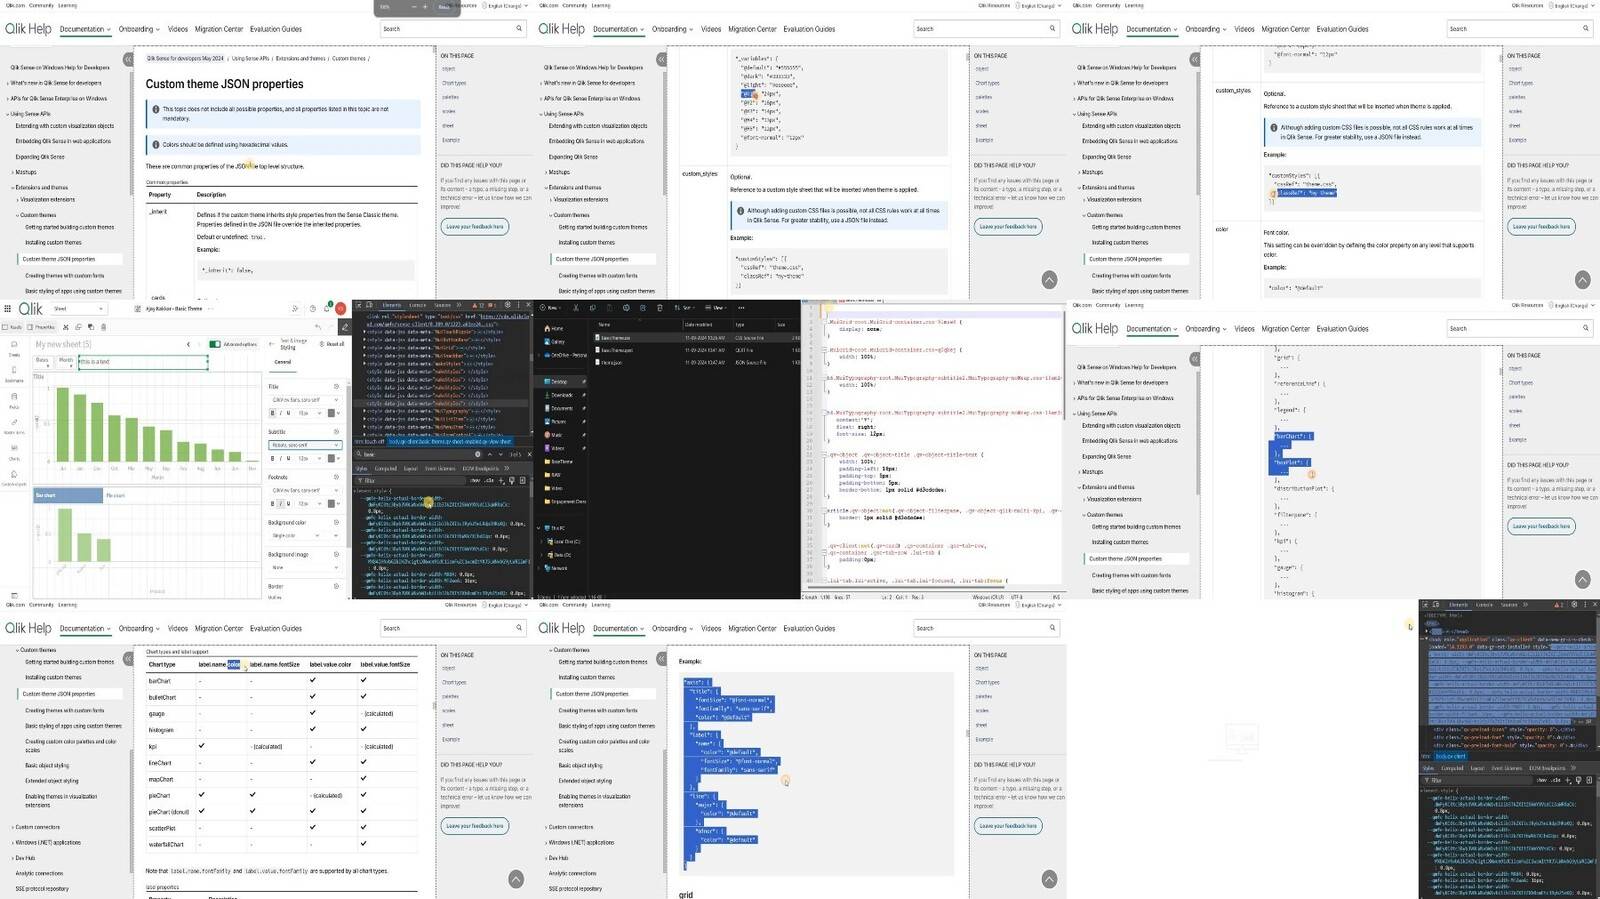Click the Copy icon in File Explorer toolbar

(x=593, y=307)
